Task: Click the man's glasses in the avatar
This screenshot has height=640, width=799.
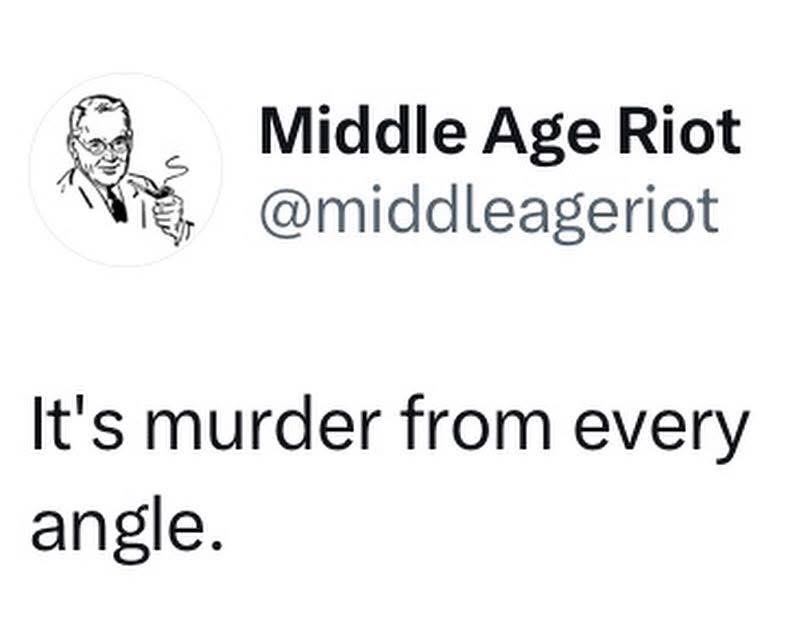Action: click(x=104, y=144)
